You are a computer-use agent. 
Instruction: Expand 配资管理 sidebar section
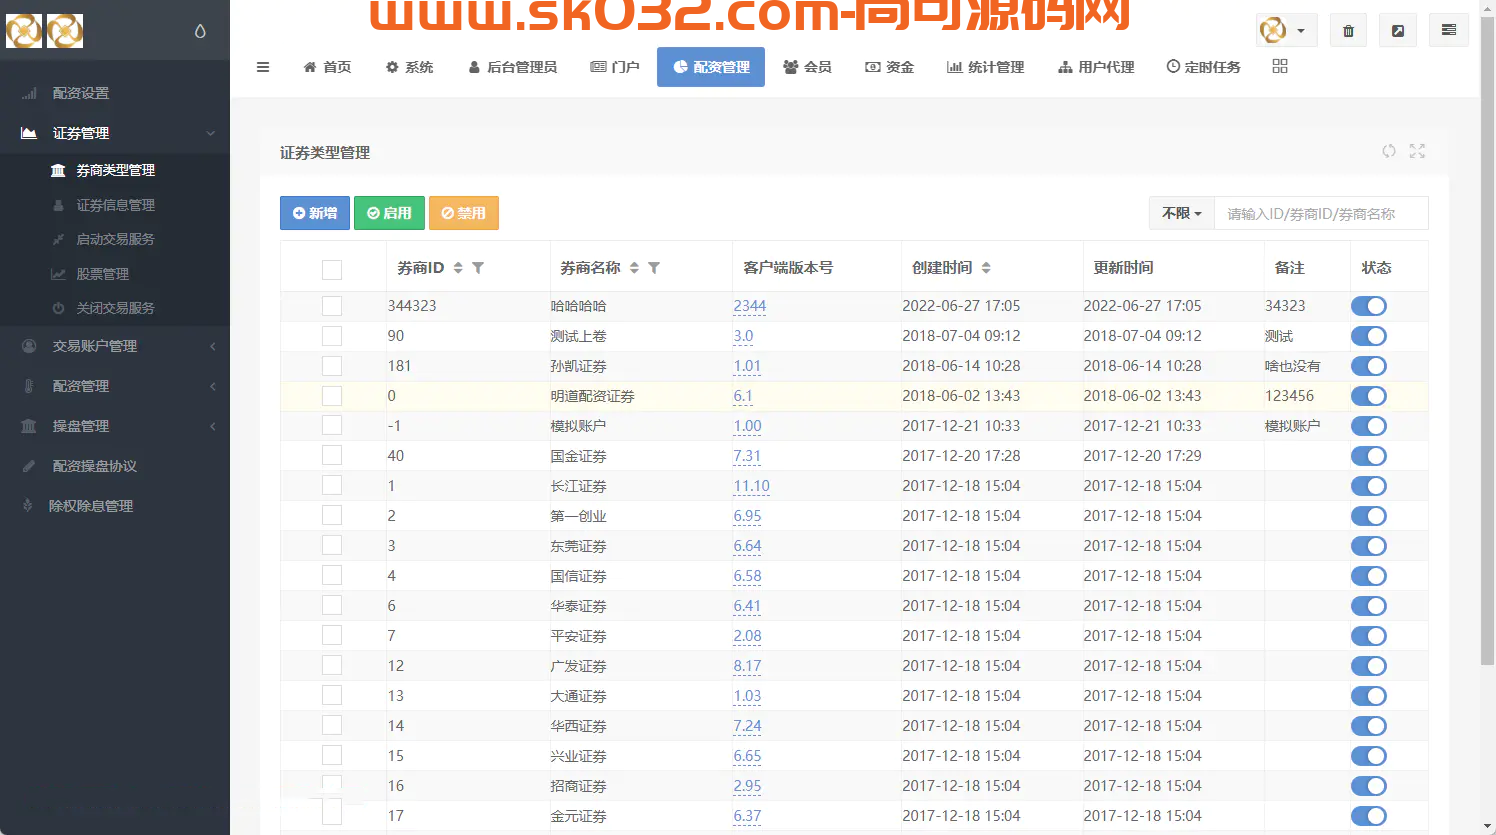coord(115,386)
